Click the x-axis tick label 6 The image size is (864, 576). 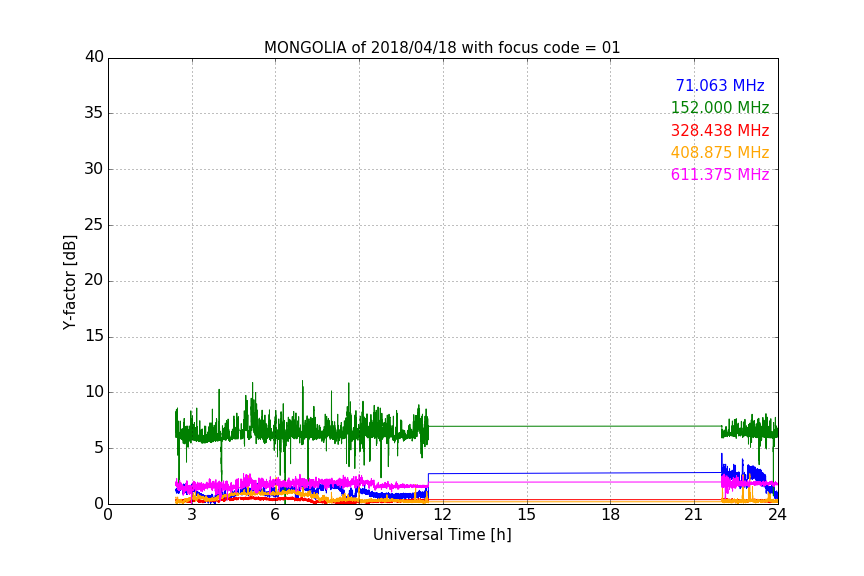pos(276,515)
